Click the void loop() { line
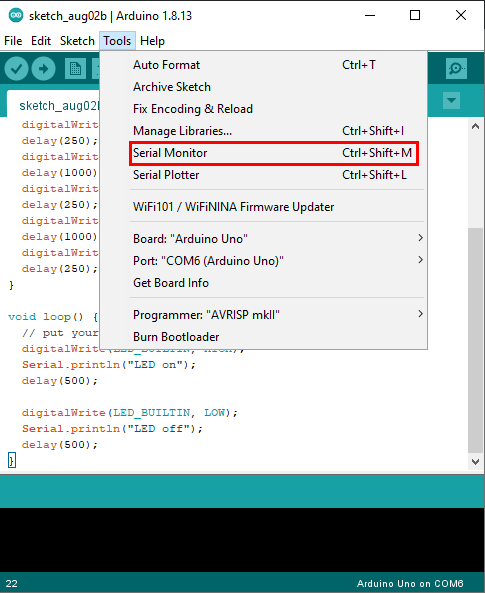The width and height of the screenshot is (485, 593). (x=53, y=317)
